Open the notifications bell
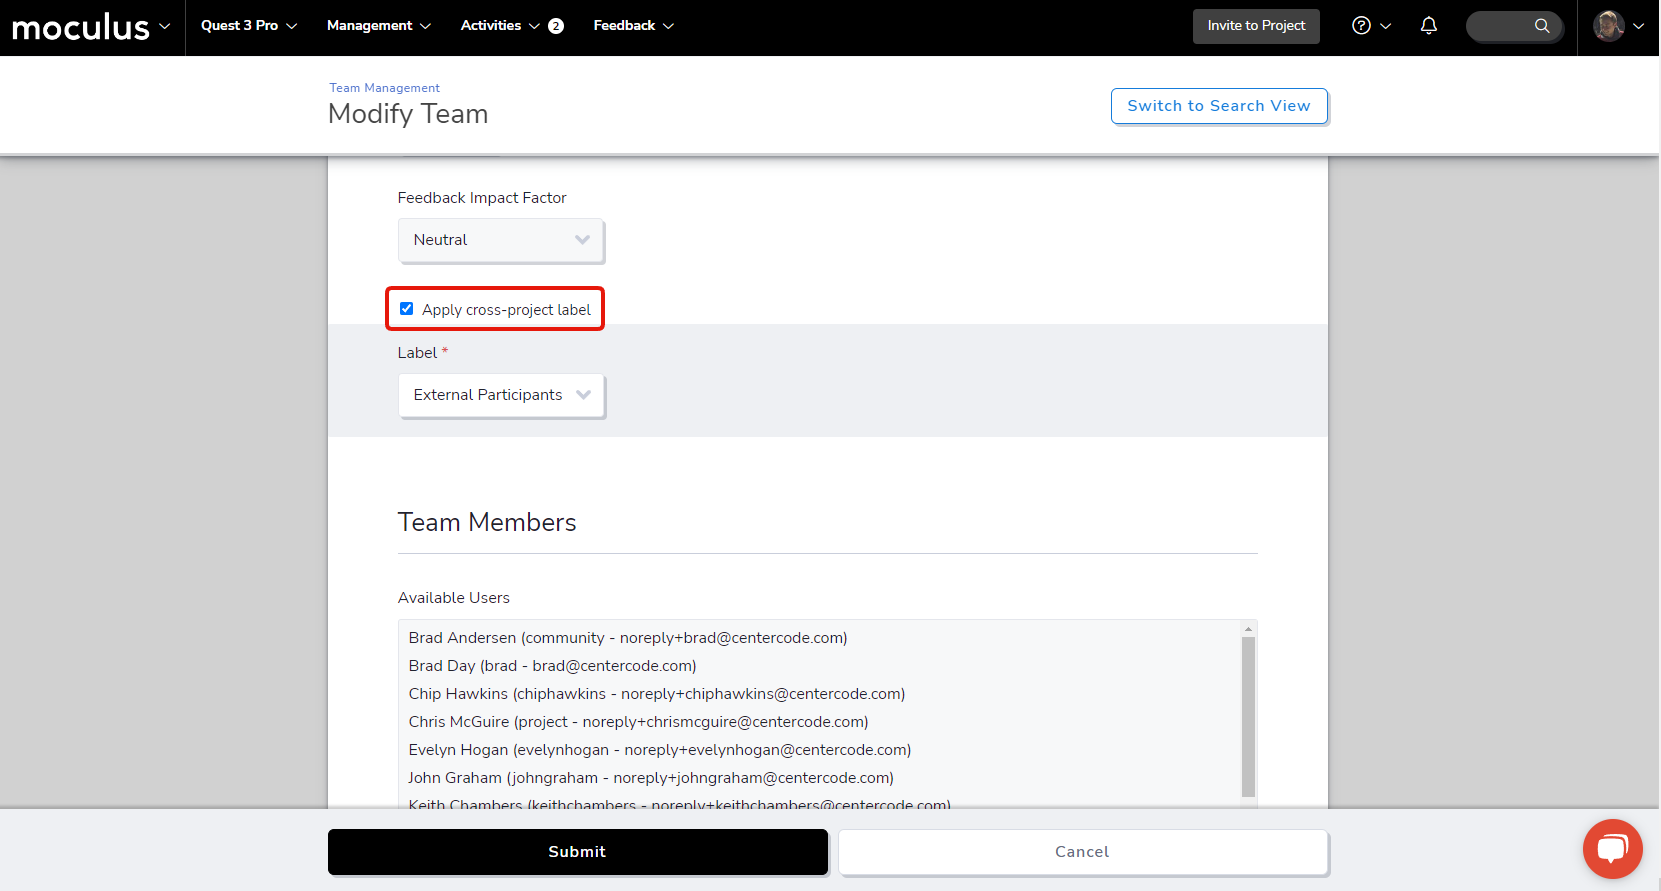Image resolution: width=1661 pixels, height=891 pixels. coord(1429,26)
